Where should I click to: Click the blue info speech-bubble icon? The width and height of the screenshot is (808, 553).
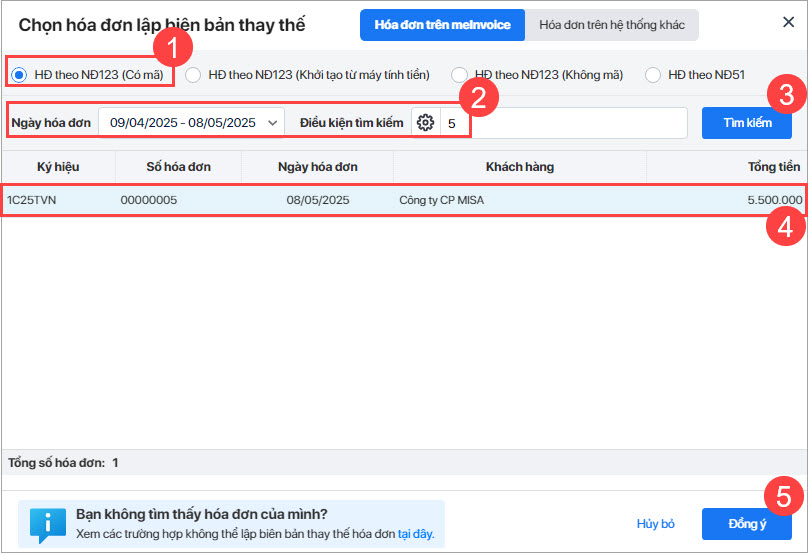point(47,525)
